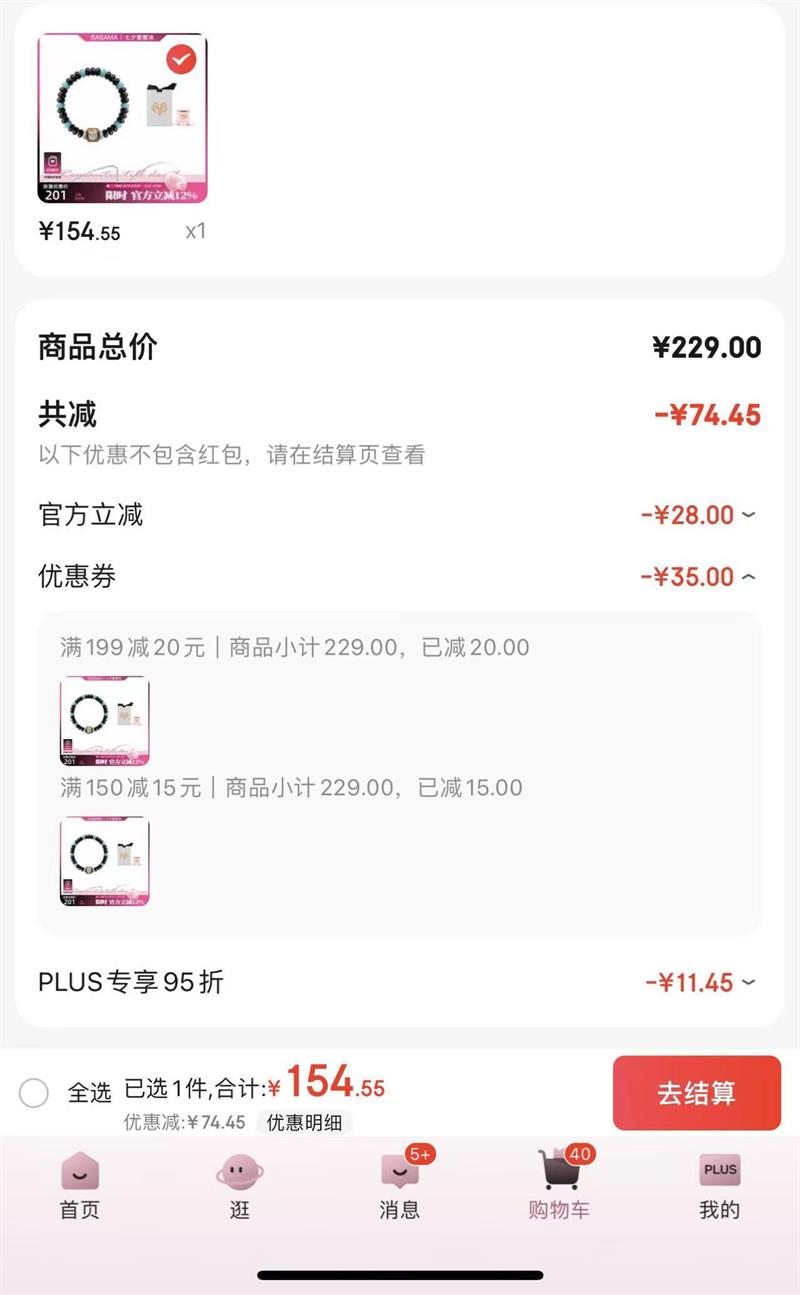Open the 购物车 cart icon
The height and width of the screenshot is (1295, 800).
558,1171
